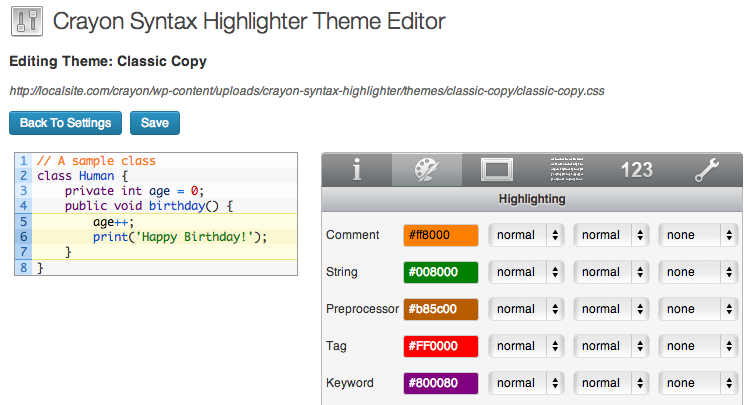754x405 pixels.
Task: Click 'age++;' code line
Action: 113,222
